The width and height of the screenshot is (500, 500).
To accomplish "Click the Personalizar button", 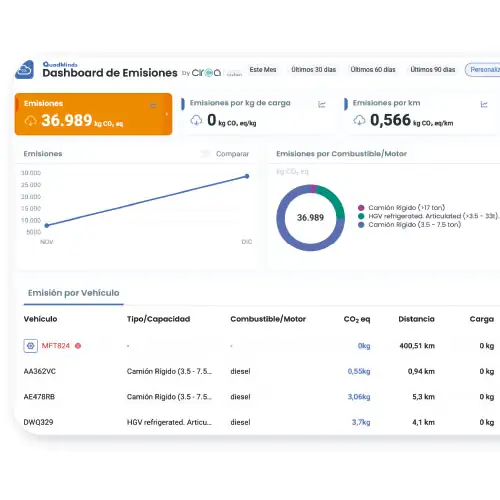I will pyautogui.click(x=483, y=70).
